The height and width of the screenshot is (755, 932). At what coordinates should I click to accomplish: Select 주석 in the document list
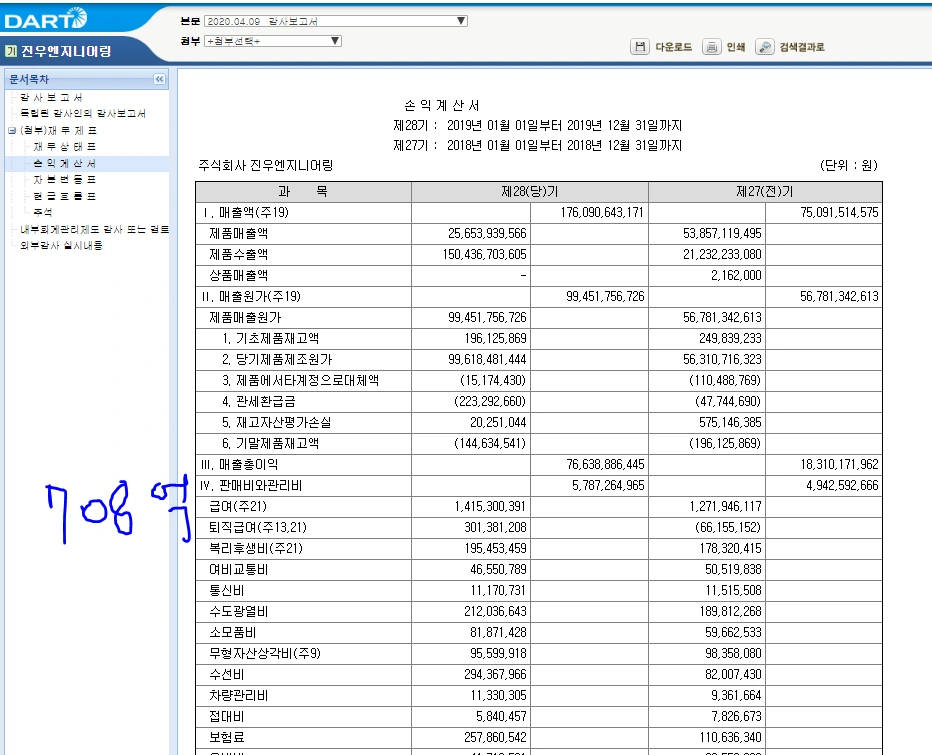click(41, 210)
